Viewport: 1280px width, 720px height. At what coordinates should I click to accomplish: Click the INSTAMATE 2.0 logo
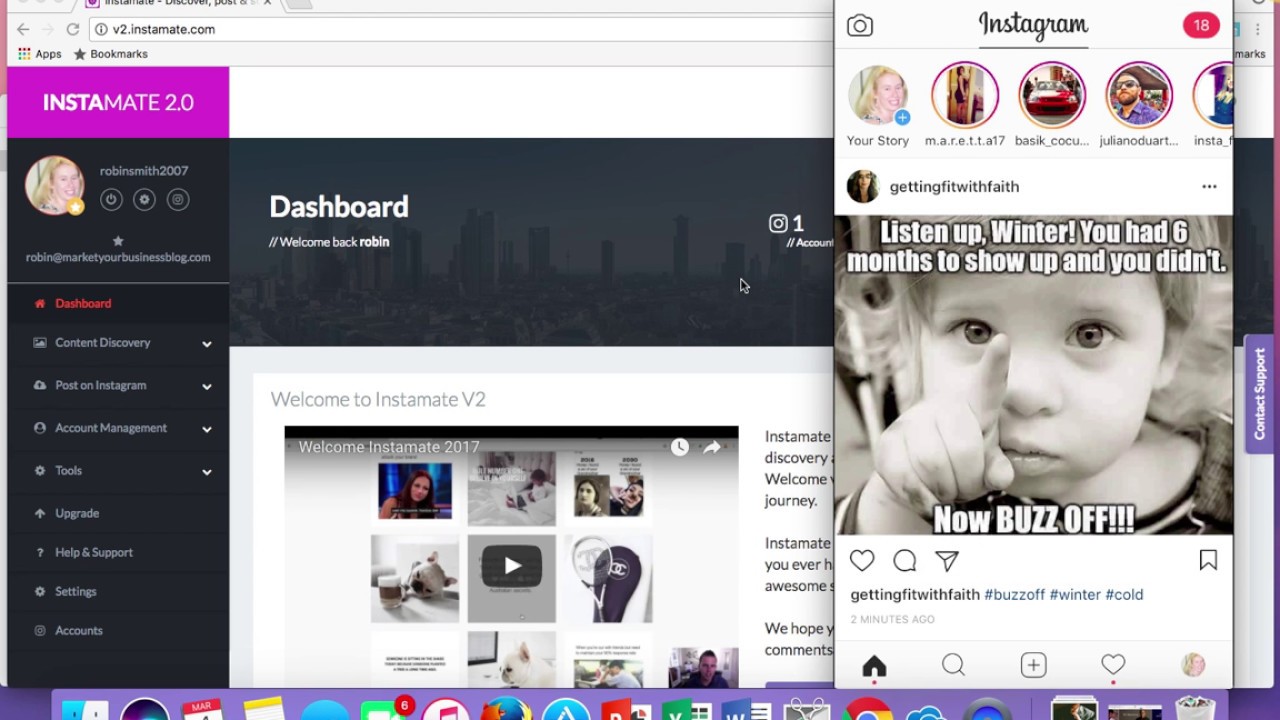[118, 102]
